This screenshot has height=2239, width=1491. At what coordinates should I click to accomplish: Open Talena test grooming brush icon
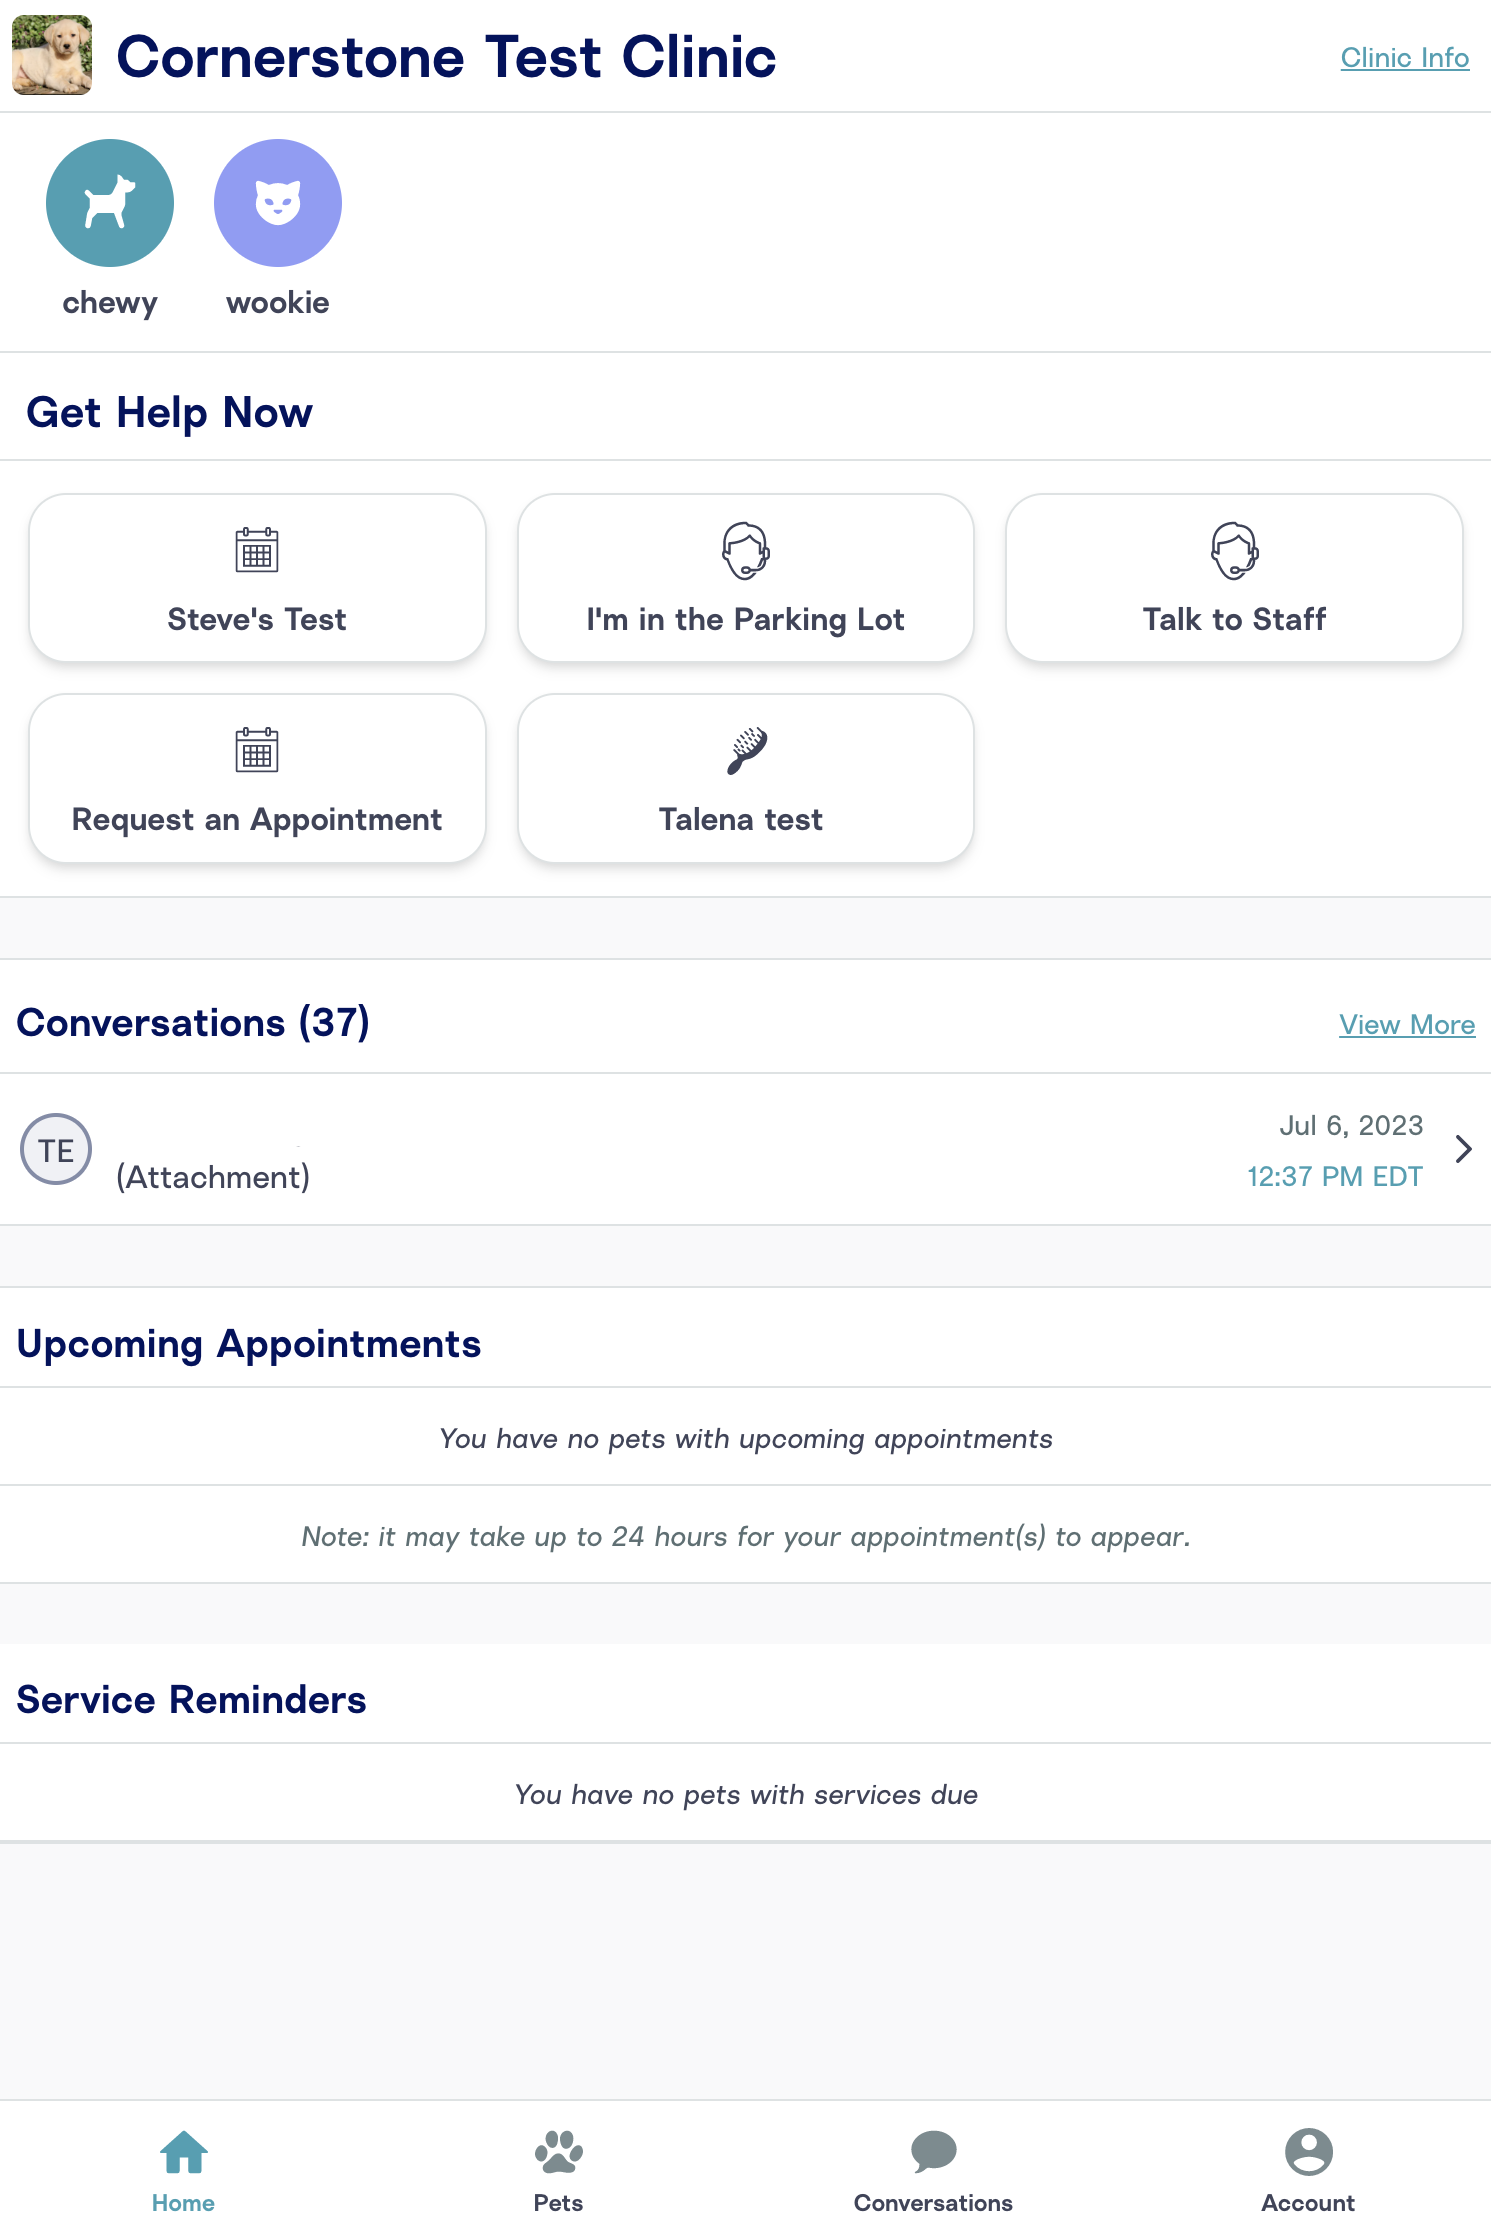tap(746, 750)
